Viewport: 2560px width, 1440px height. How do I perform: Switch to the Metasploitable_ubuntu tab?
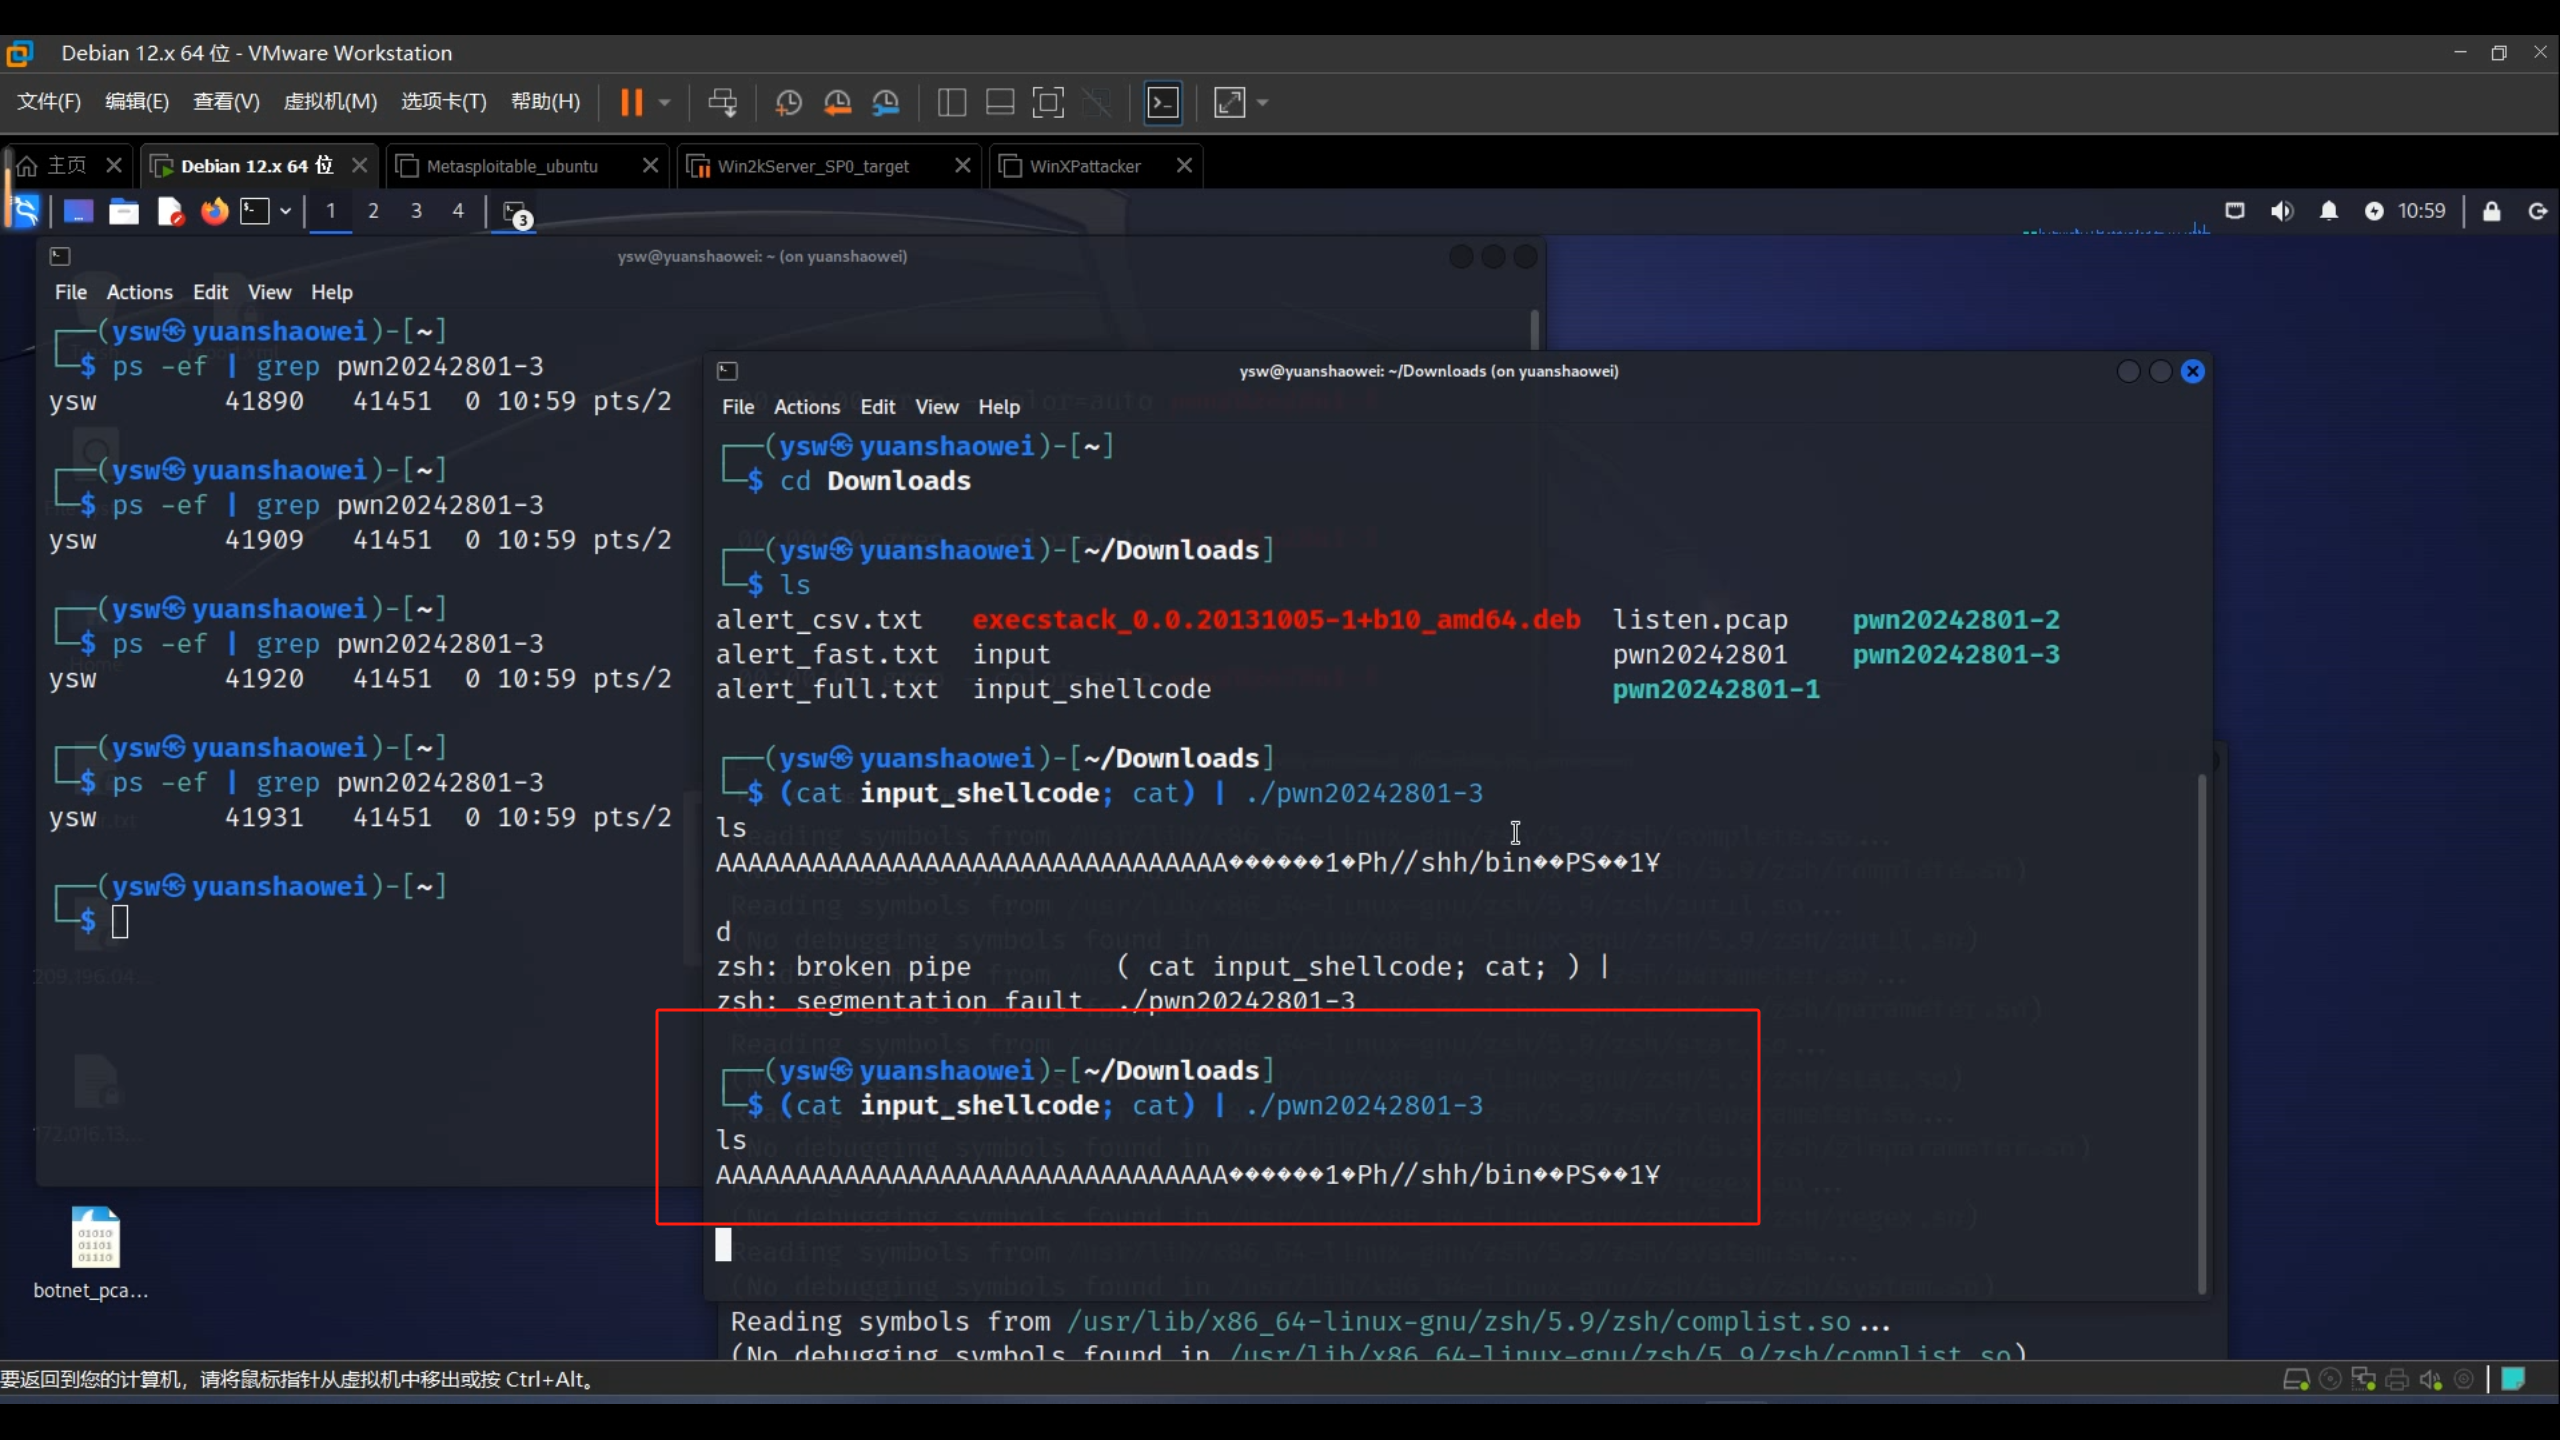coord(512,166)
